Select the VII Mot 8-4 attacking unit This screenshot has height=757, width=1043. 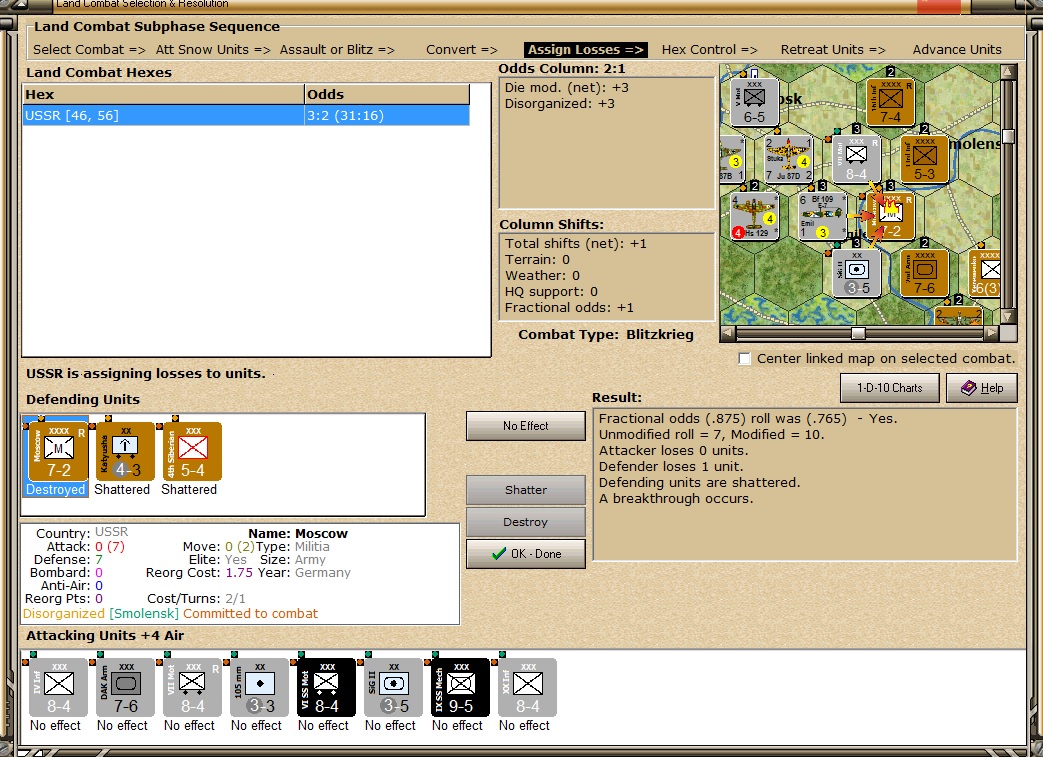[x=192, y=687]
